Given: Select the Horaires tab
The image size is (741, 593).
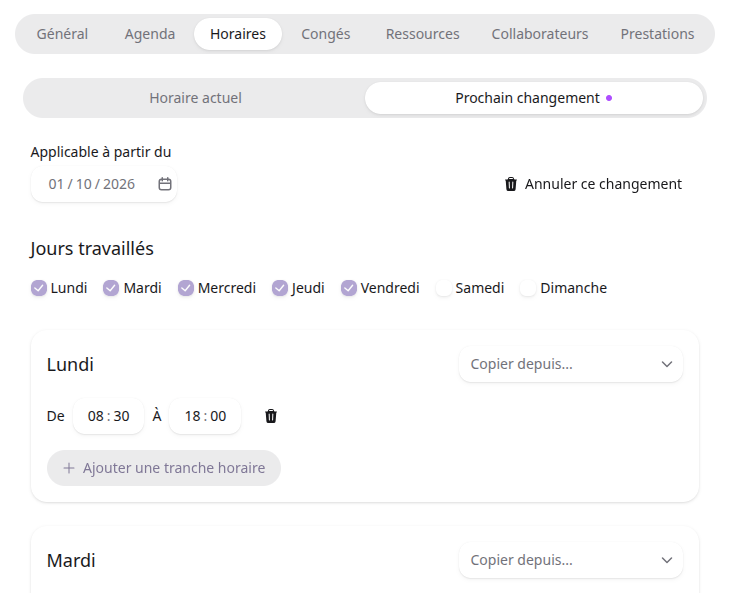Looking at the screenshot, I should [x=238, y=34].
